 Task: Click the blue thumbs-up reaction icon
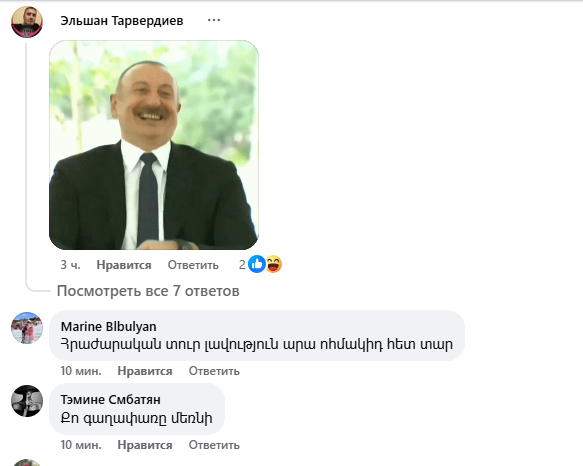[257, 264]
